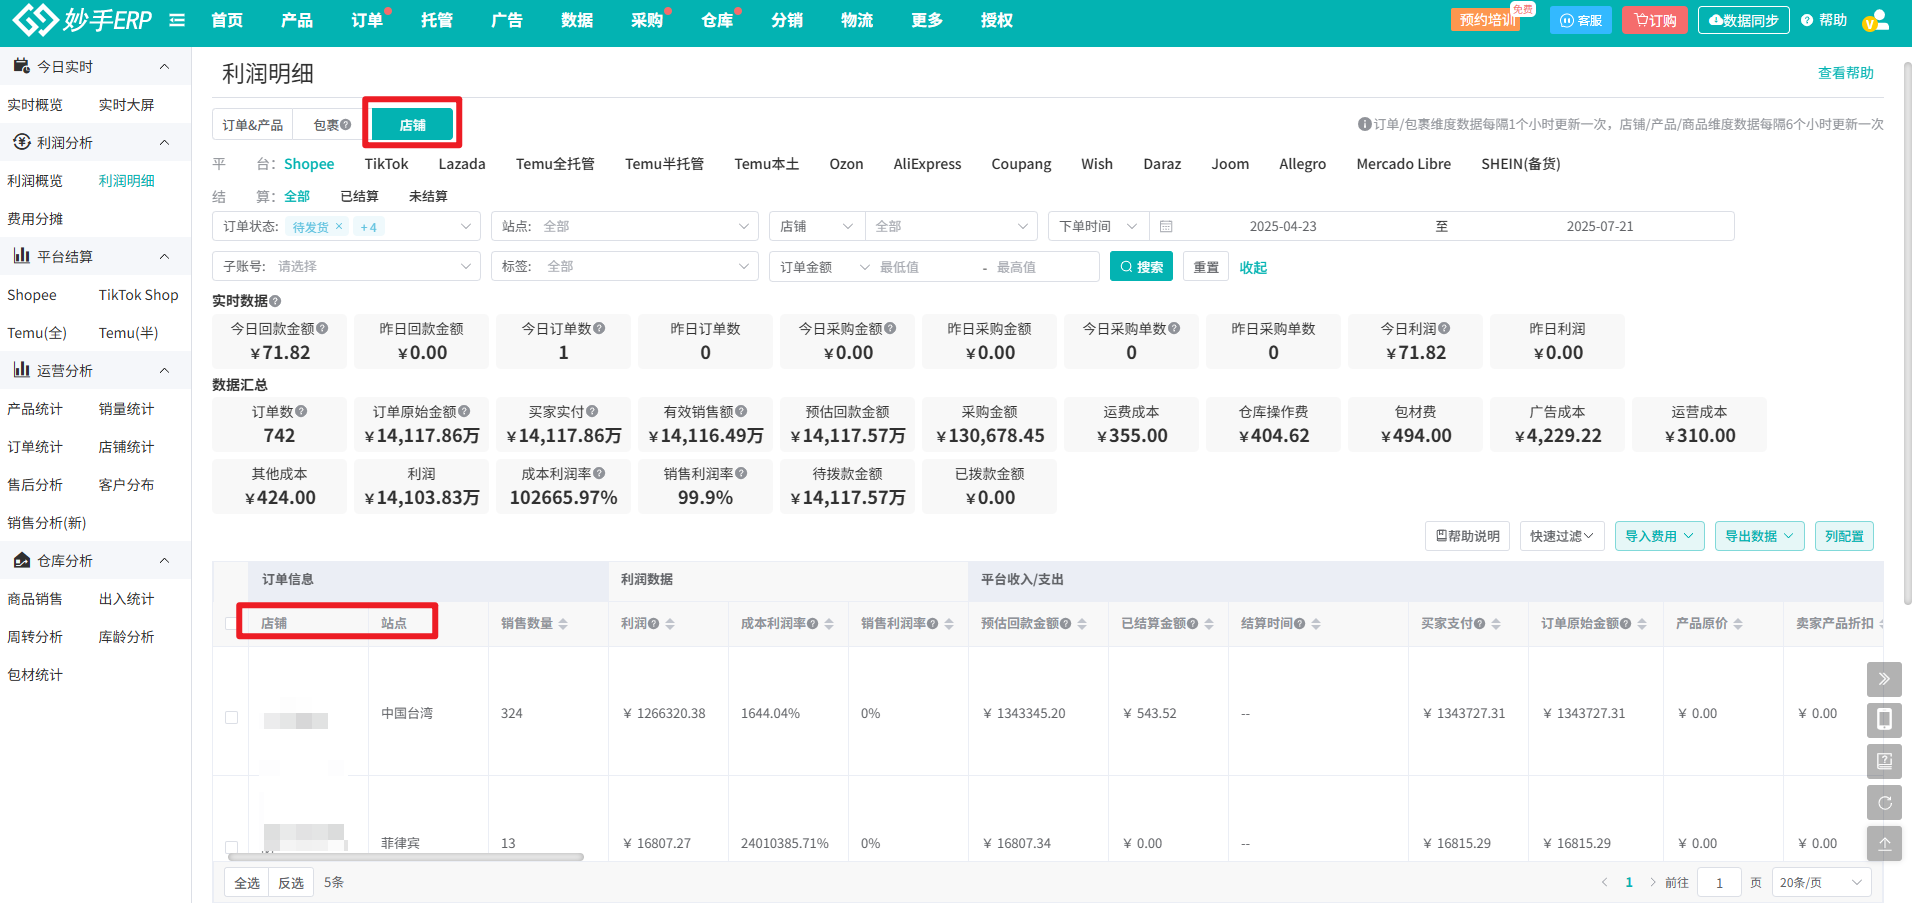The height and width of the screenshot is (903, 1912).
Task: Click the 列配置 button
Action: click(1844, 536)
